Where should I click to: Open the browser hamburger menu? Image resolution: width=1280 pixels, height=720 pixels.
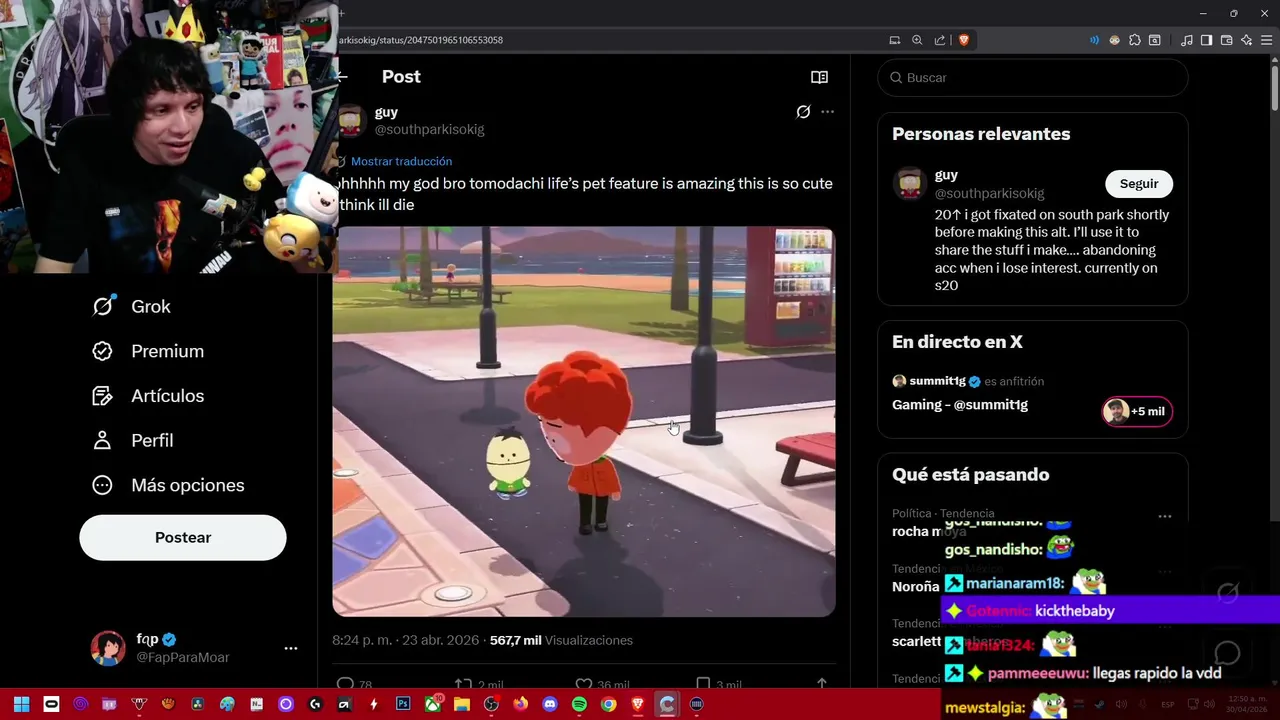(1267, 40)
